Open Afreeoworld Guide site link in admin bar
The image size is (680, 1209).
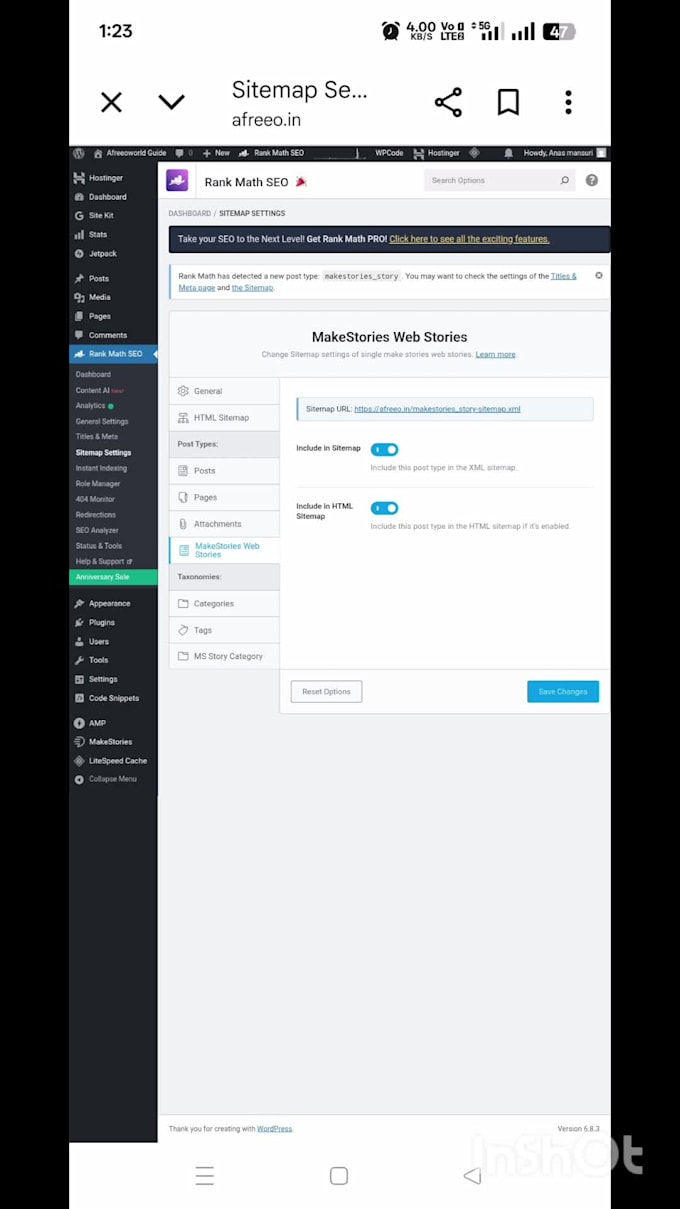click(x=130, y=153)
